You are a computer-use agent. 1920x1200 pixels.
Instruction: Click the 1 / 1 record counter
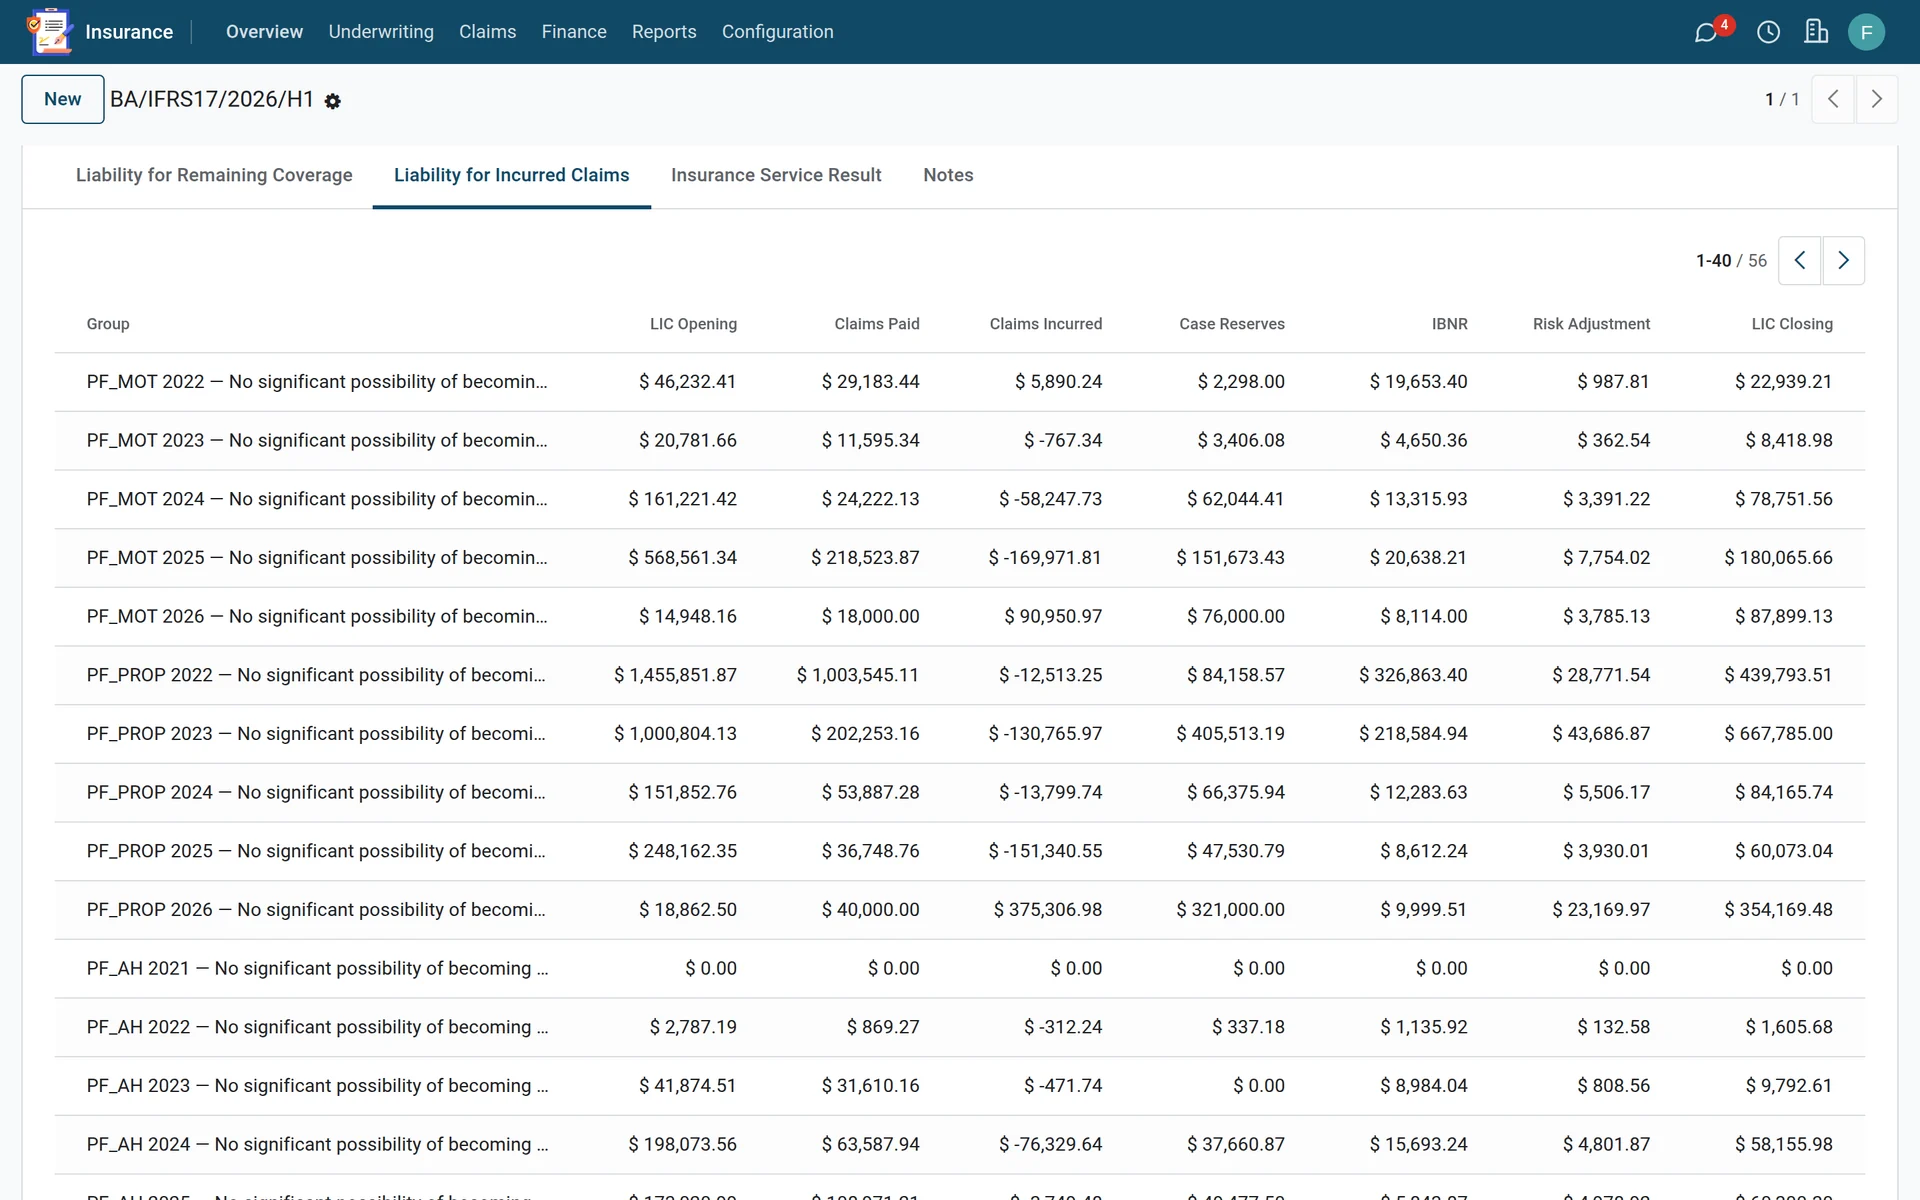(x=1782, y=99)
